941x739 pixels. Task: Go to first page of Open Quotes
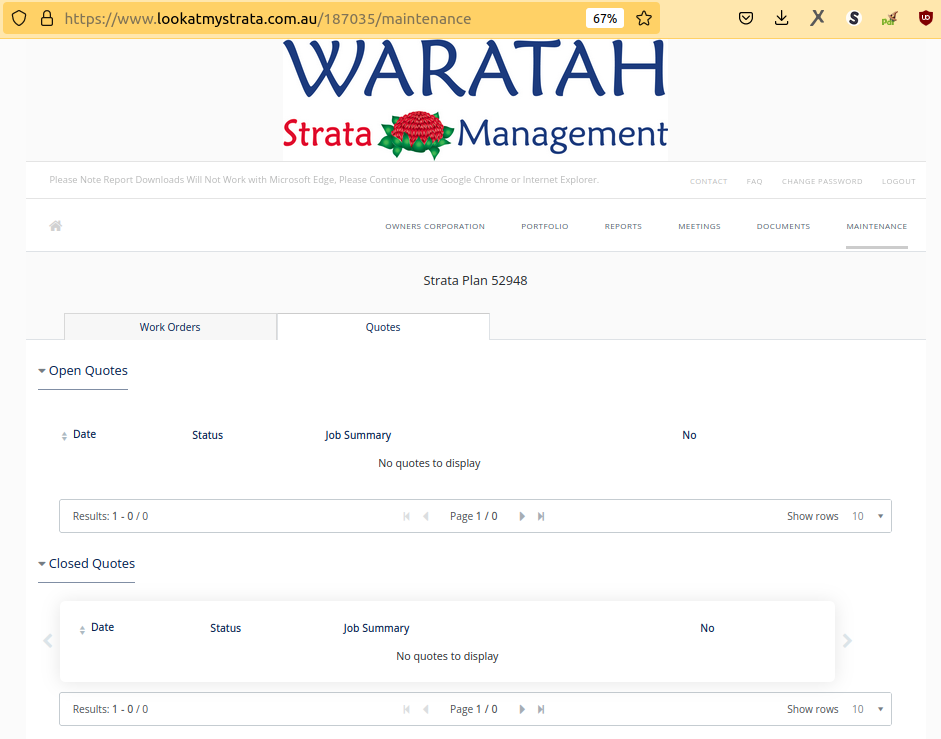coord(406,516)
